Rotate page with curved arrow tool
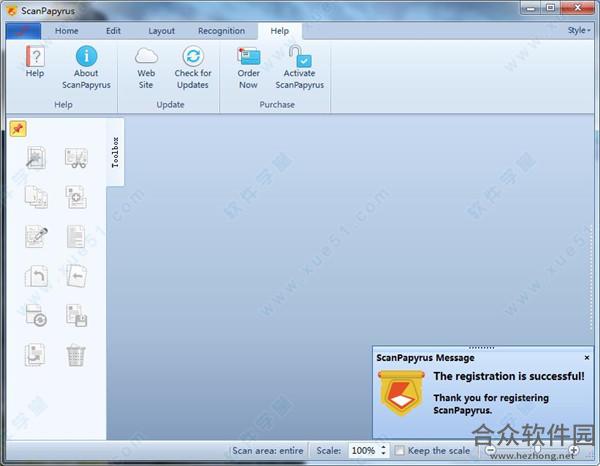 coord(36,276)
